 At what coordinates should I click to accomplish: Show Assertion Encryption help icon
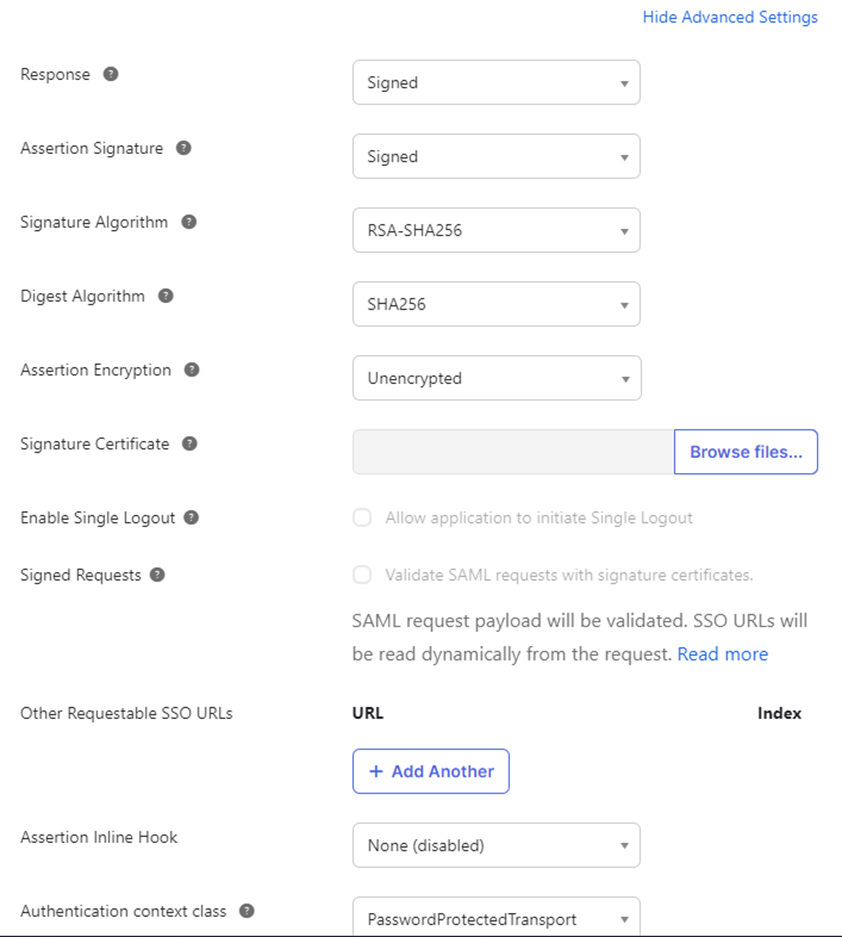click(x=191, y=370)
